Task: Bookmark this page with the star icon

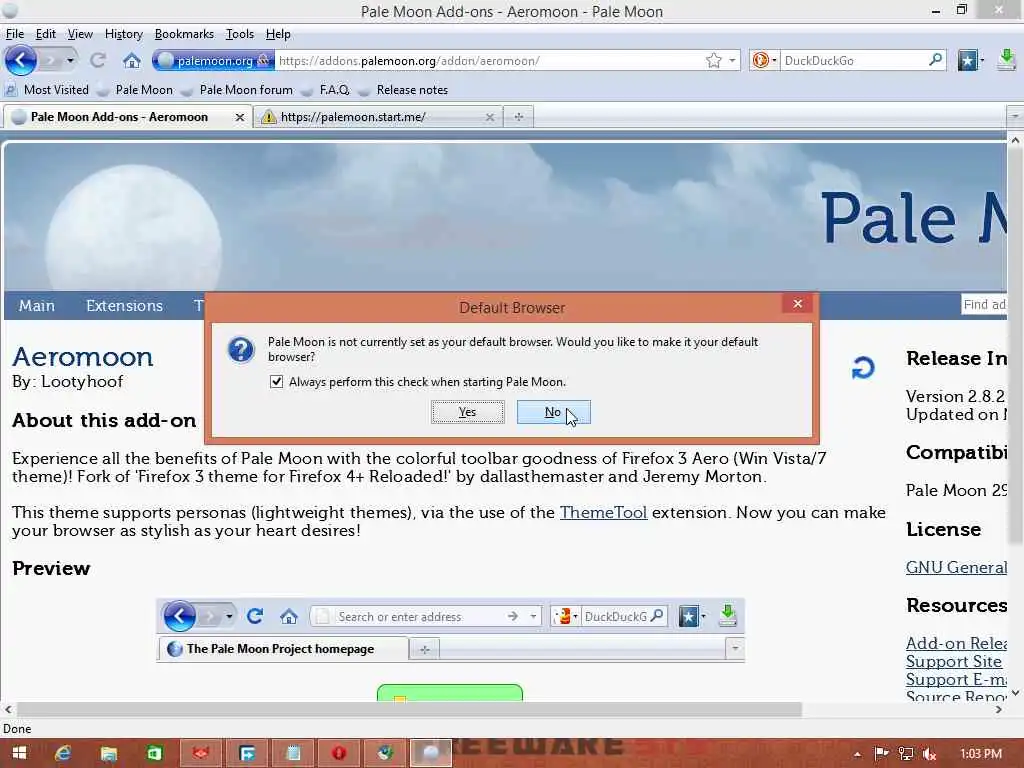Action: pyautogui.click(x=713, y=61)
